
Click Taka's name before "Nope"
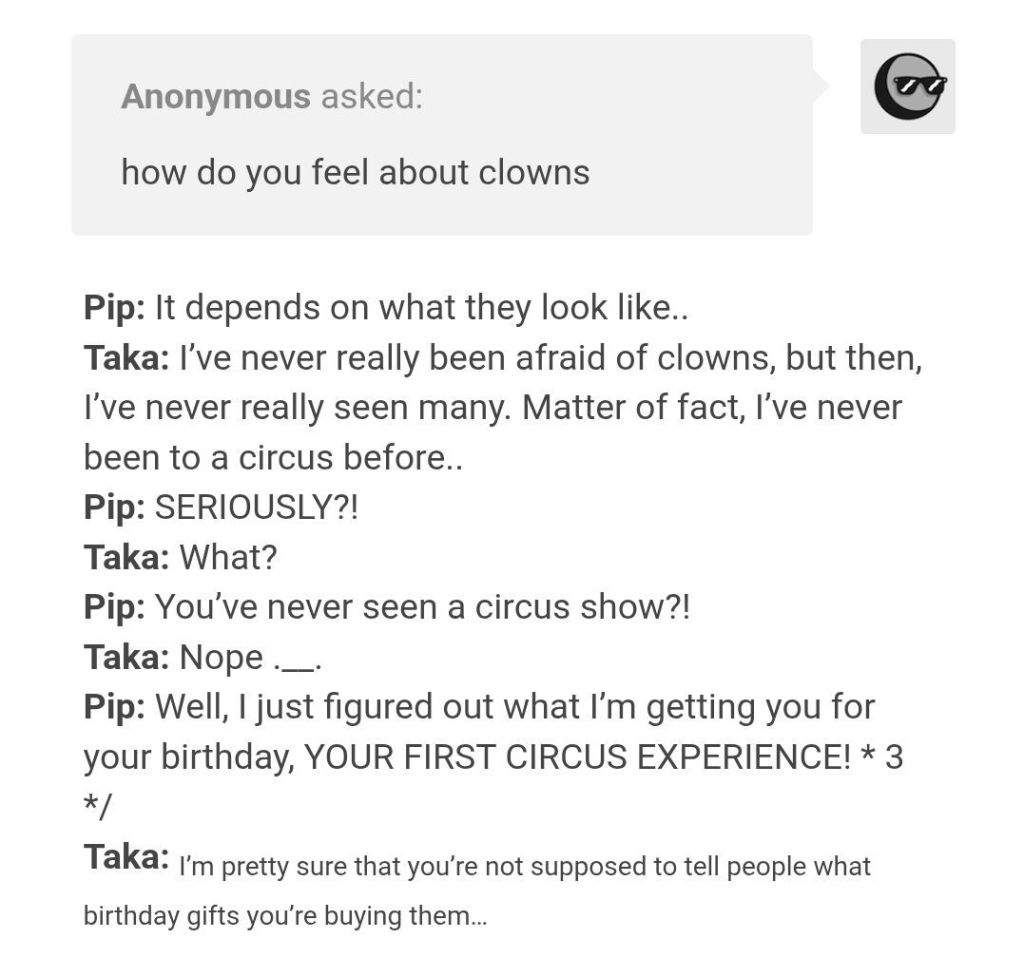click(x=126, y=657)
